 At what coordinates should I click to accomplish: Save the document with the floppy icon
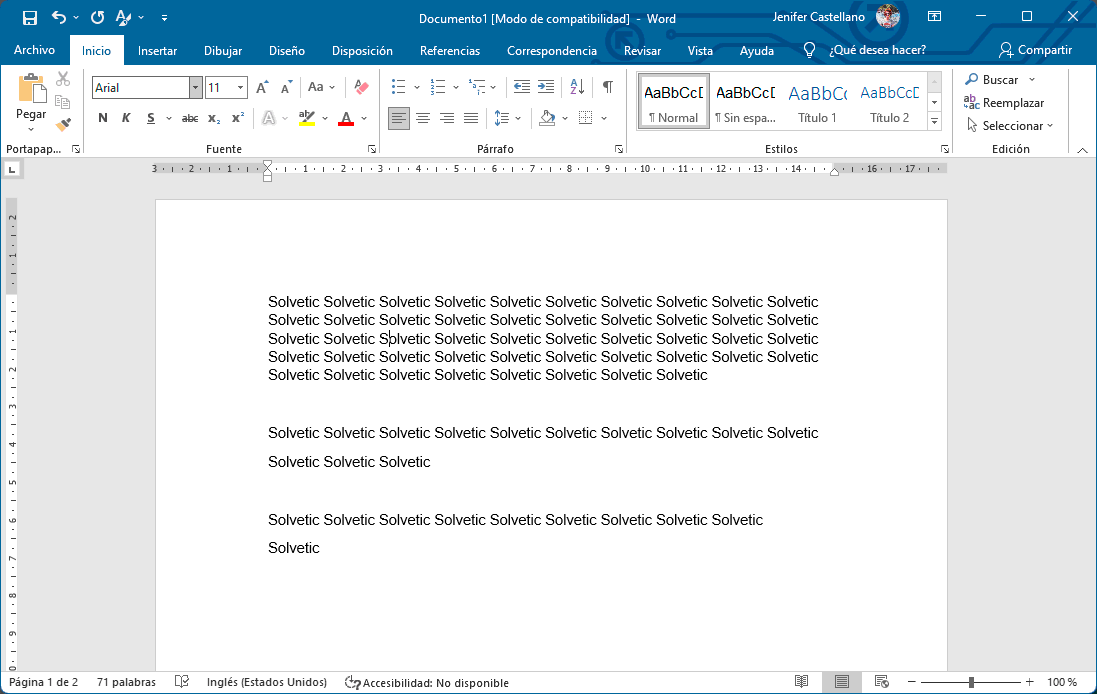point(29,17)
